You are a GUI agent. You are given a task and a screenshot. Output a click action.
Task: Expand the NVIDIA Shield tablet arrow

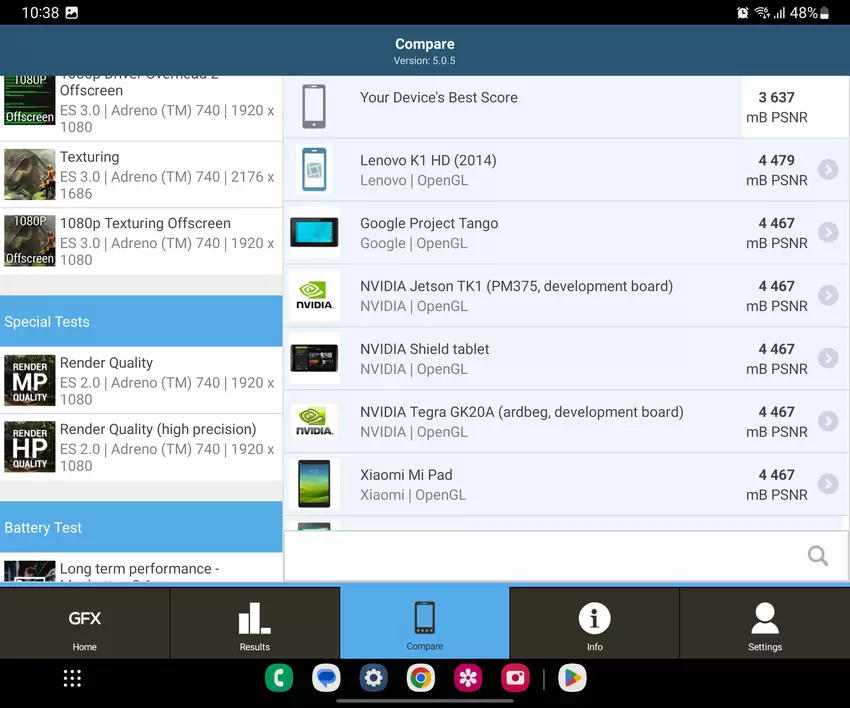[827, 358]
